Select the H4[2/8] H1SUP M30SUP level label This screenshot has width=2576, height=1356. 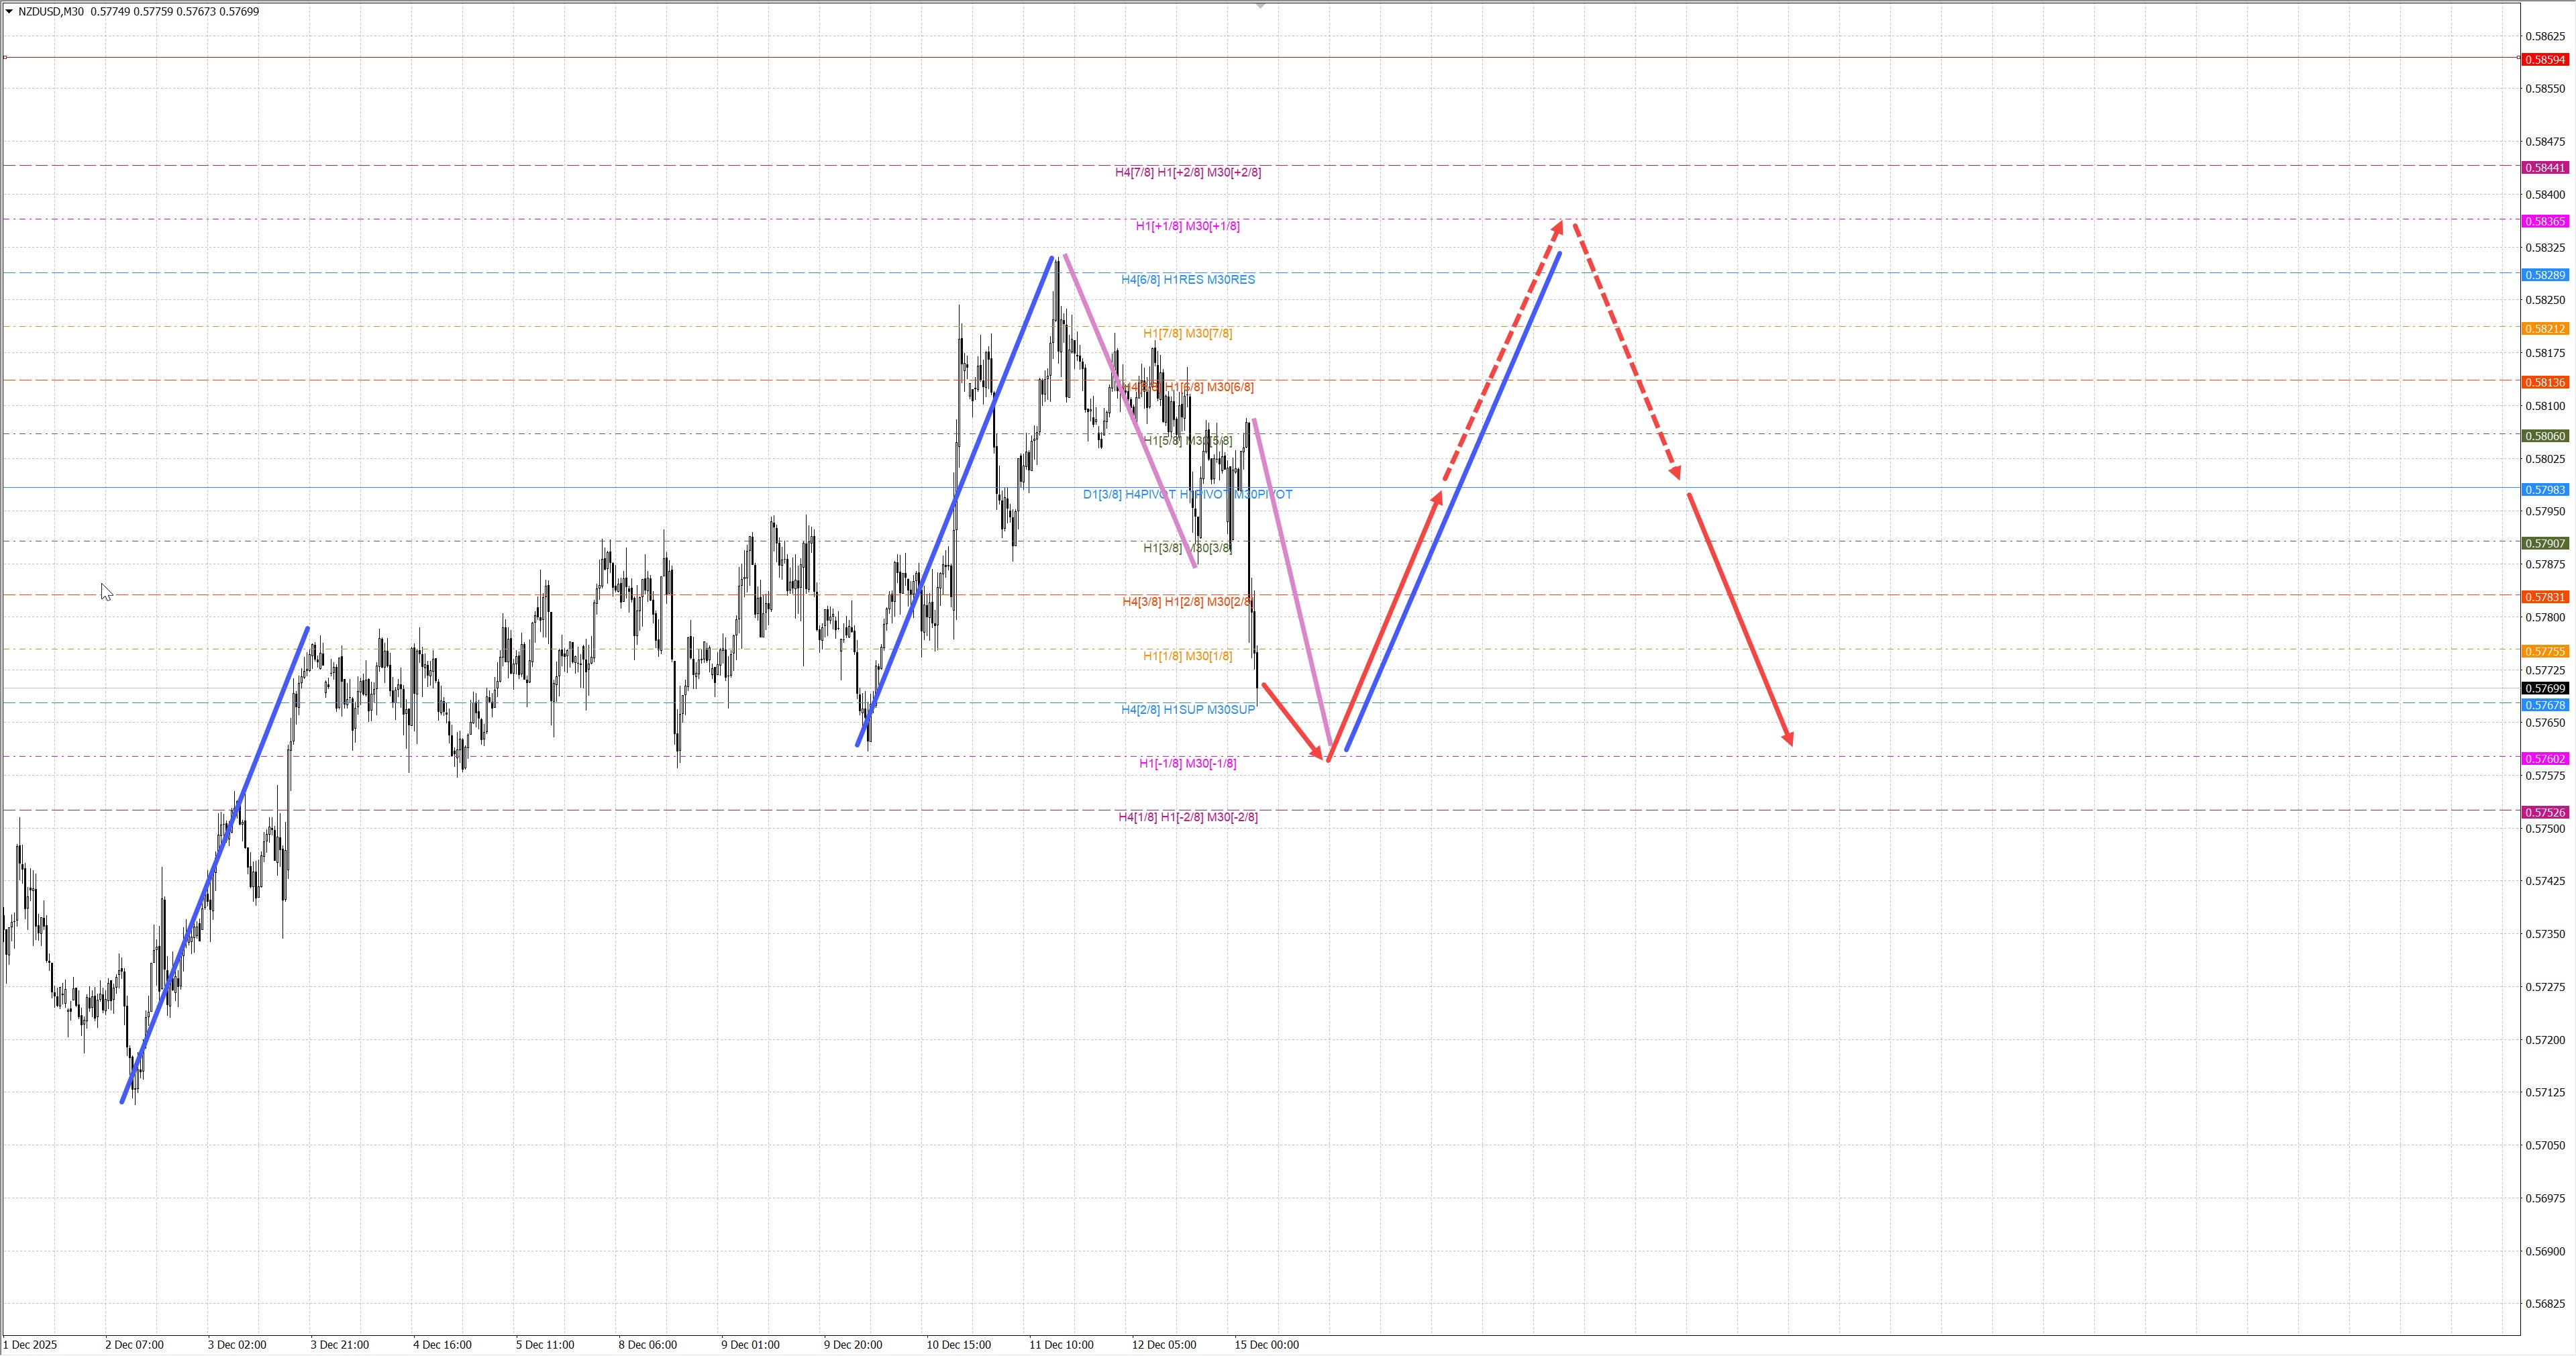tap(1187, 710)
